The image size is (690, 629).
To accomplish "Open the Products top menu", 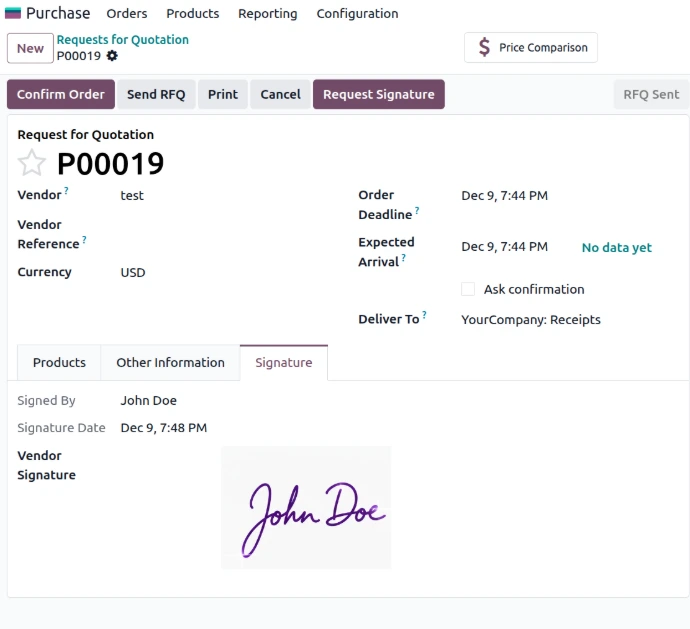I will click(x=193, y=14).
